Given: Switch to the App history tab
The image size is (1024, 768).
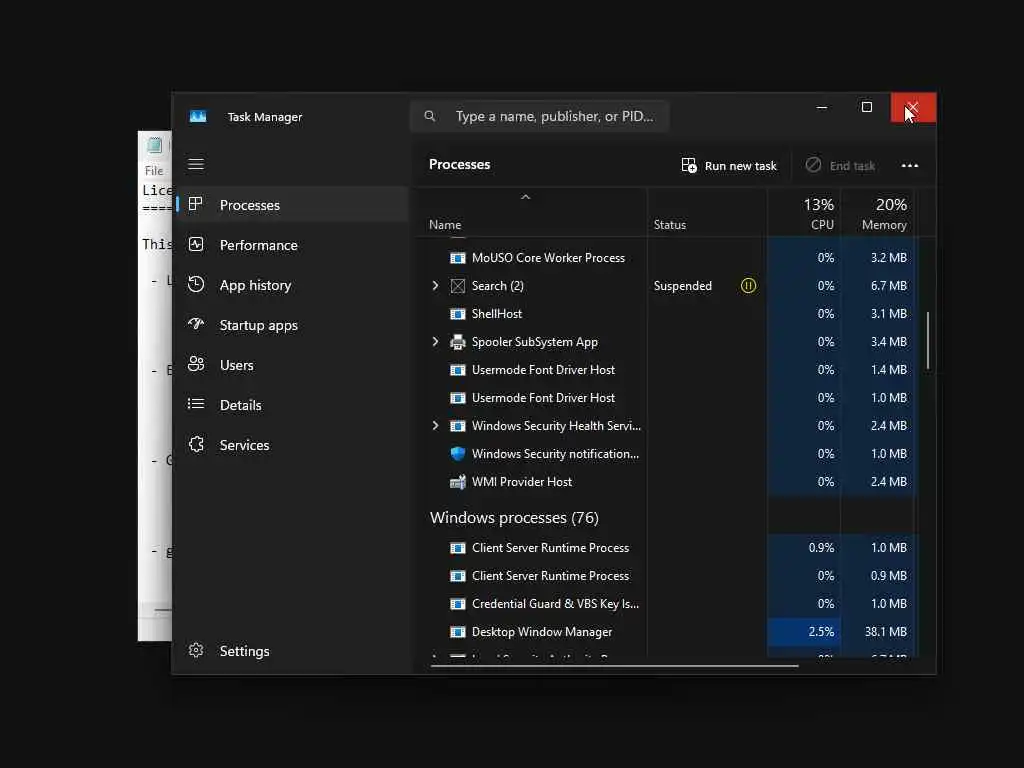Looking at the screenshot, I should 293,285.
